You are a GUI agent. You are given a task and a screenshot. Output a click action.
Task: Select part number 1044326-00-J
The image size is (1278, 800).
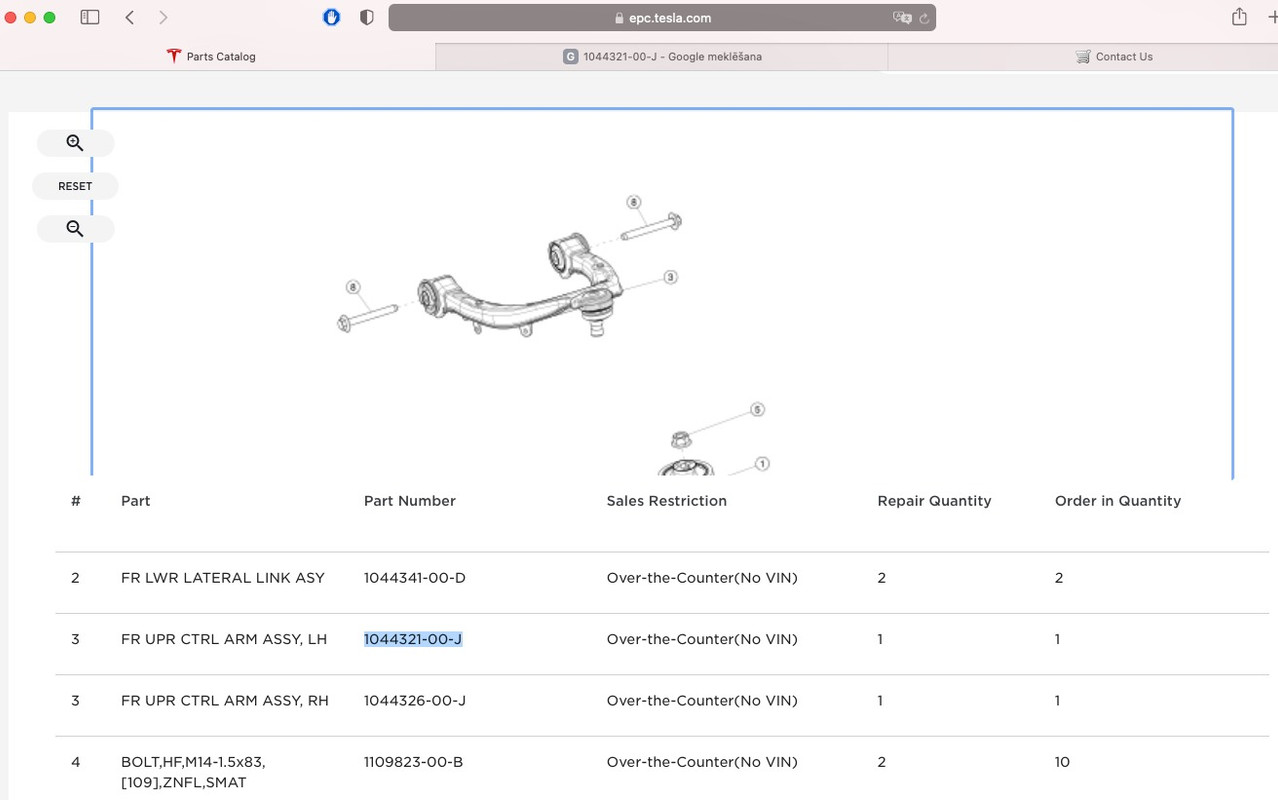click(x=415, y=701)
